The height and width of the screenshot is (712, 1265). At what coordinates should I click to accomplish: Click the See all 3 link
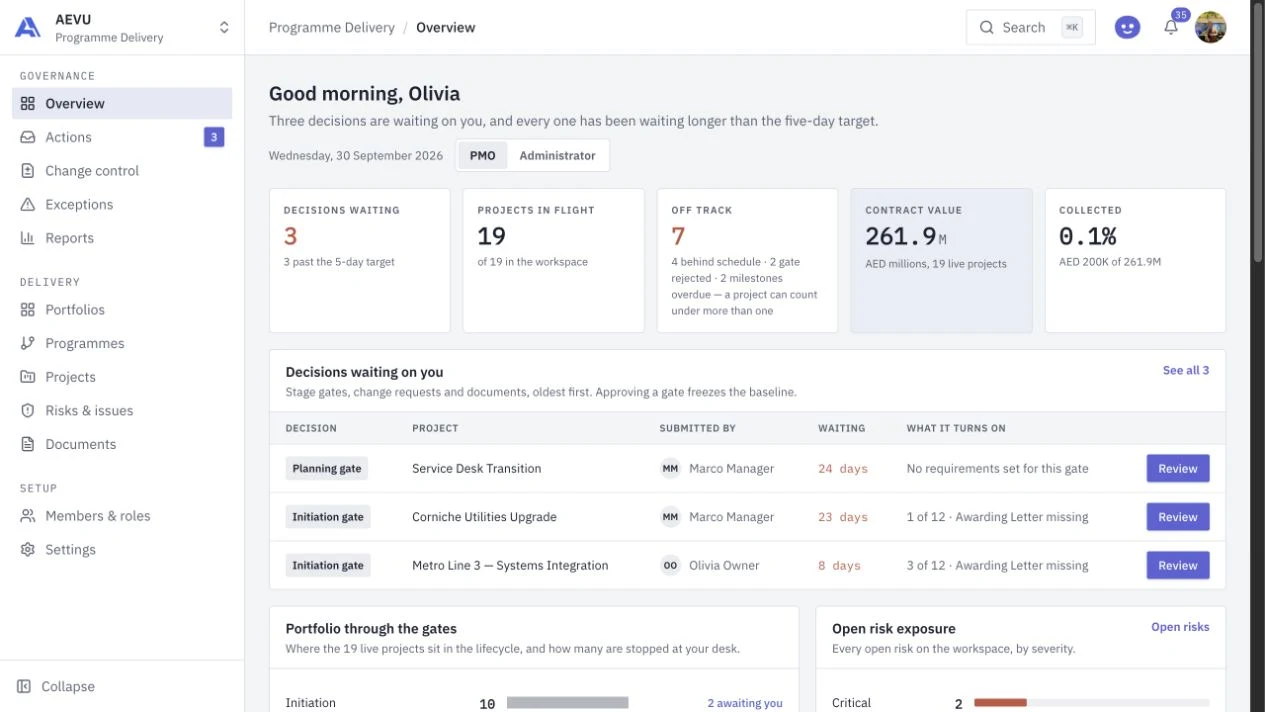(1185, 371)
